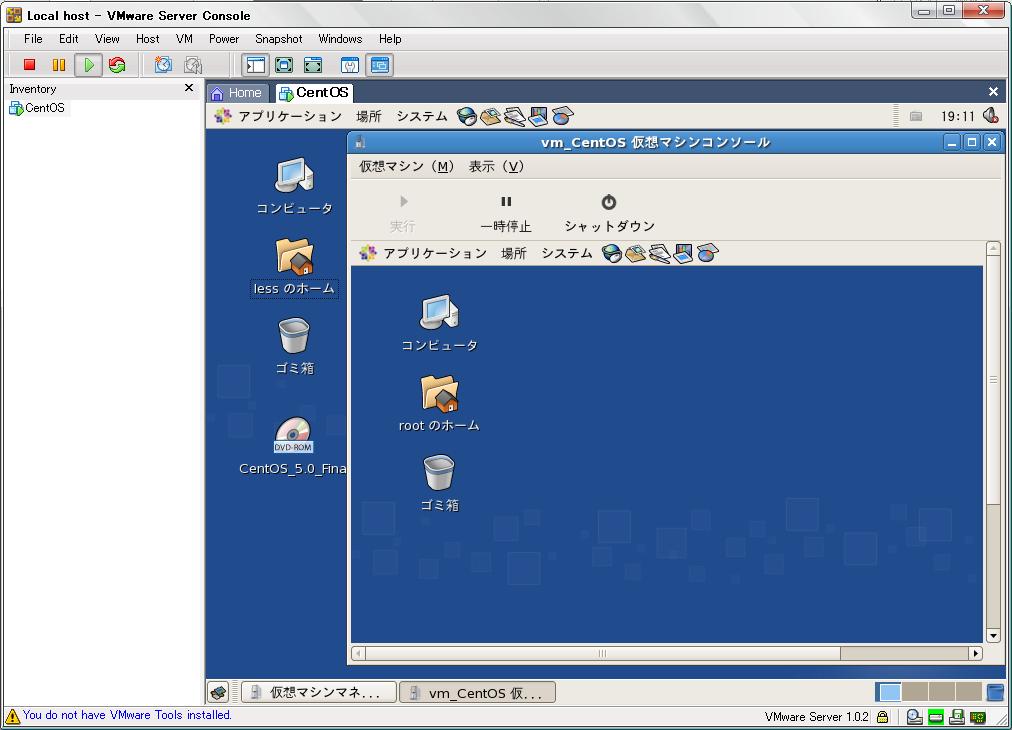Open the outer システム menu
Screen dimensions: 1012x730
tap(421, 116)
